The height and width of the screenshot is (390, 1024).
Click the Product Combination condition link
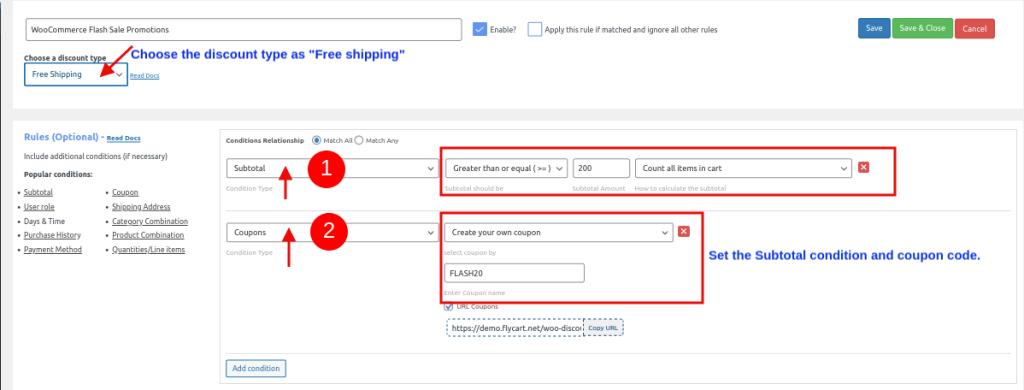click(148, 235)
